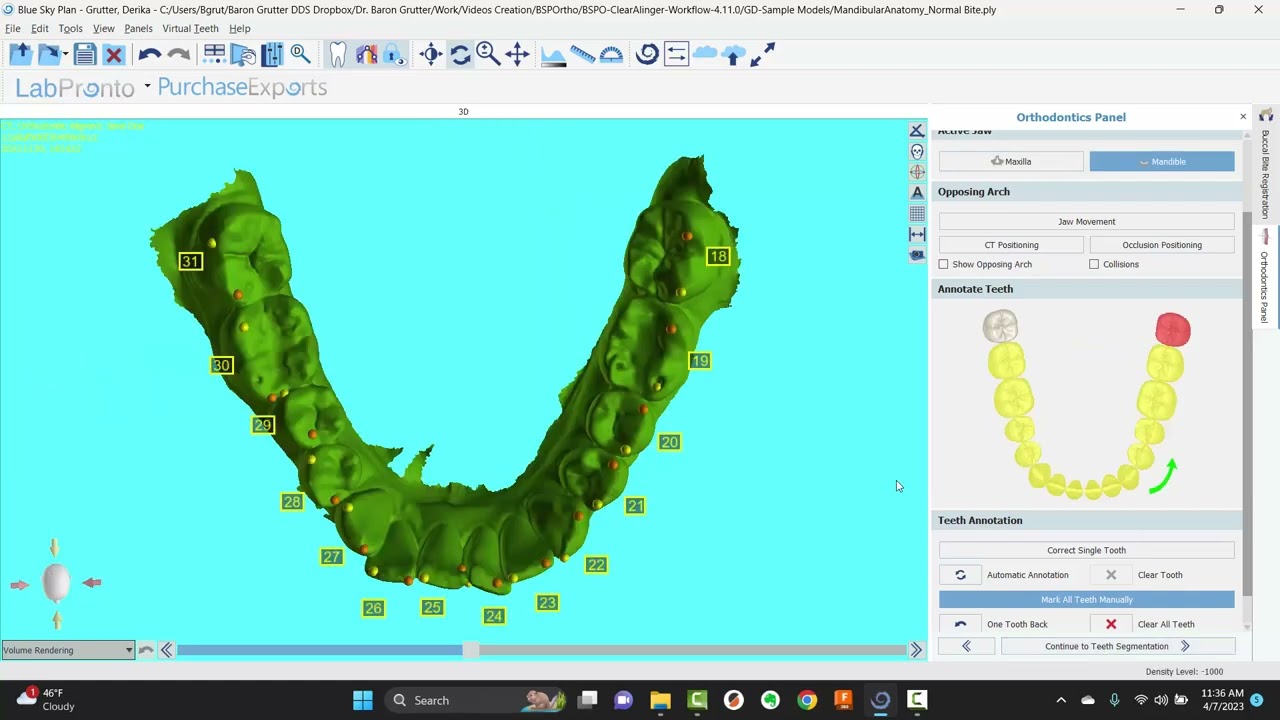Open the Panels menu
Image resolution: width=1280 pixels, height=720 pixels.
tap(138, 28)
